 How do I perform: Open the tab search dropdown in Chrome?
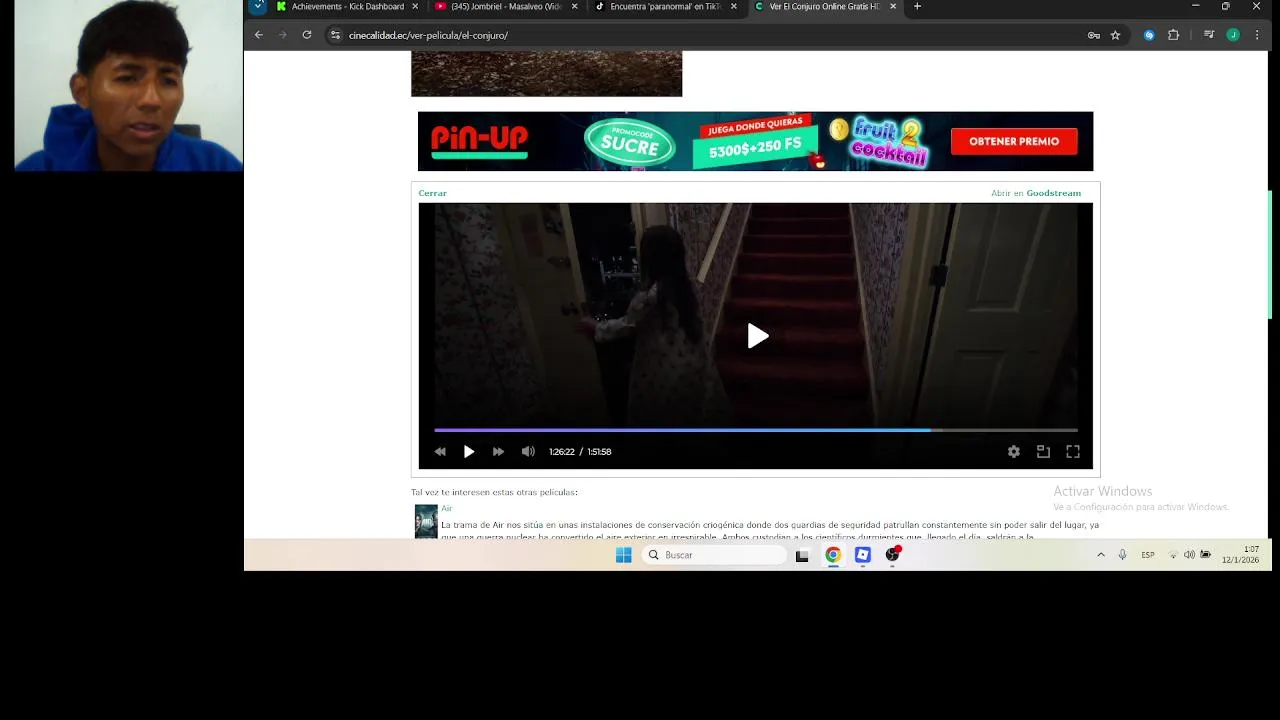point(258,6)
